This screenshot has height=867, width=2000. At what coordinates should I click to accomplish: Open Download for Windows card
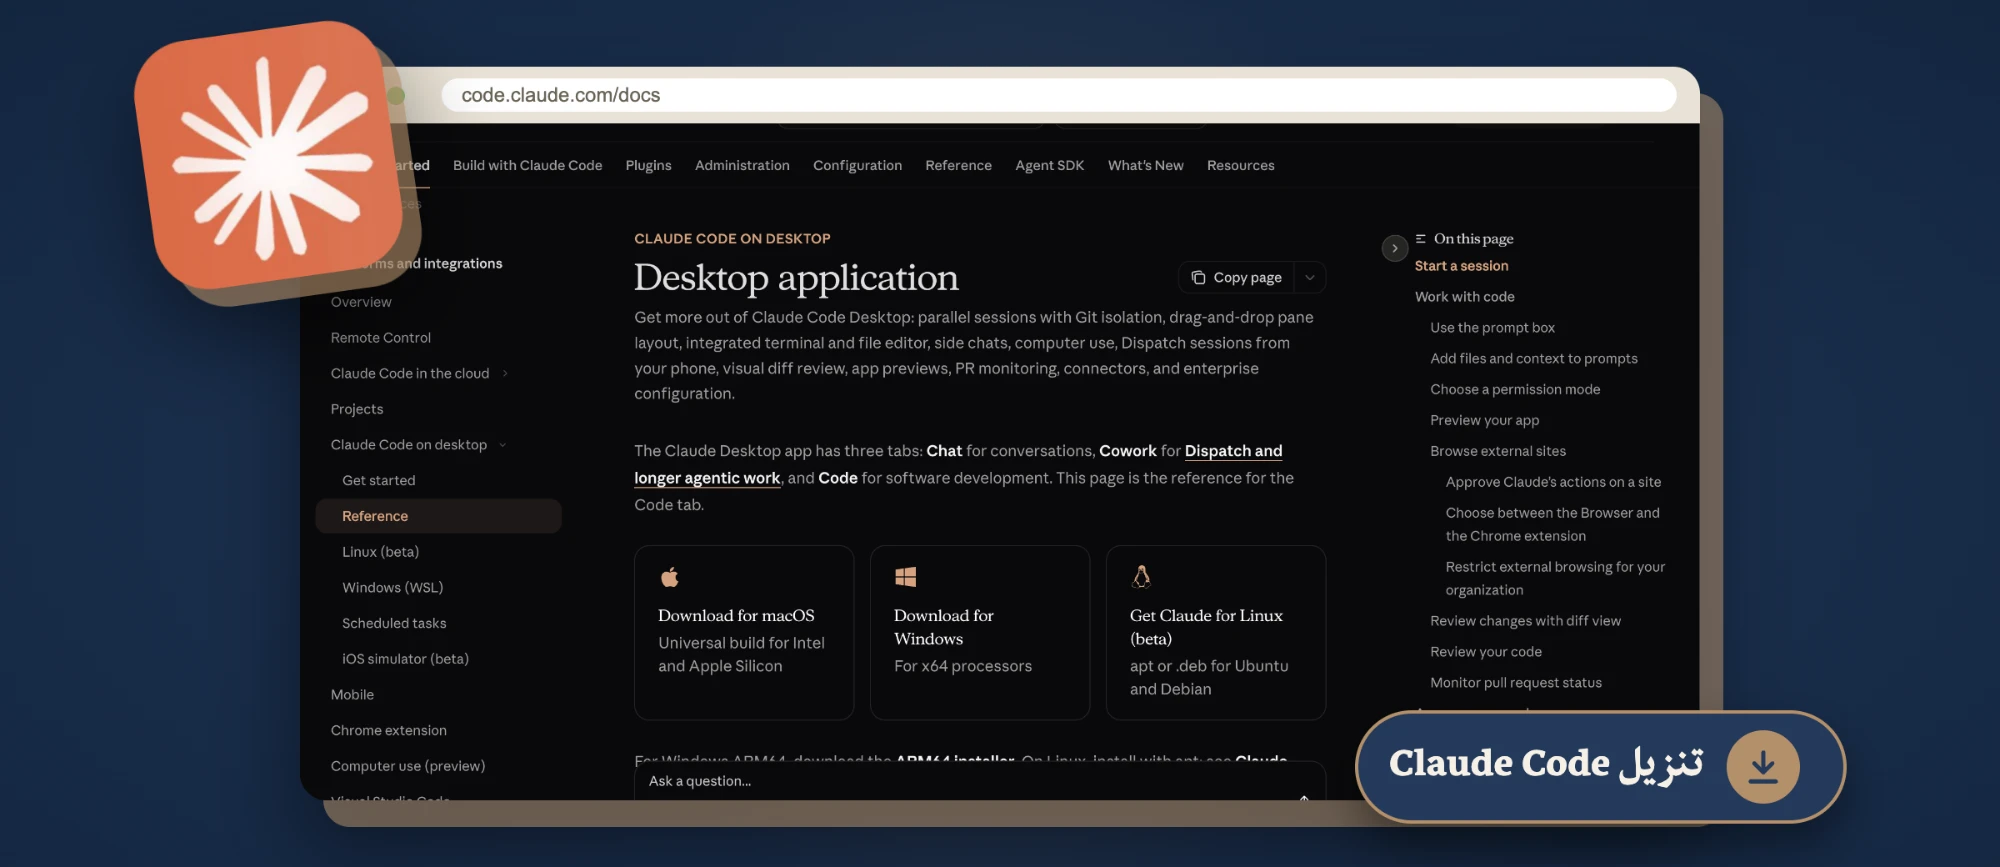click(x=980, y=632)
